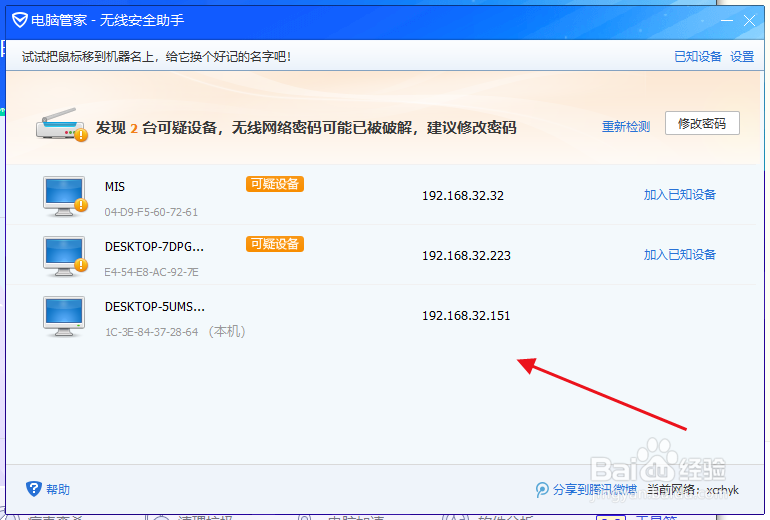Viewport: 770px width, 520px height.
Task: Click 分享到腾讯微博 share link
Action: point(595,489)
